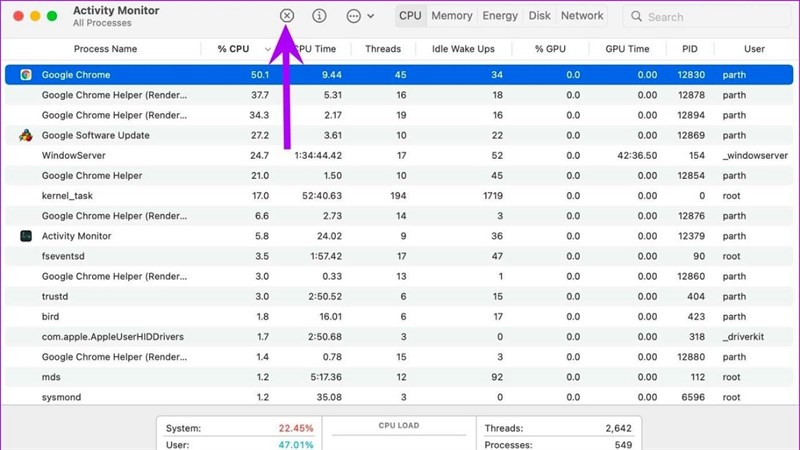Select Google Chrome Helper row with PID 12876

(x=399, y=216)
